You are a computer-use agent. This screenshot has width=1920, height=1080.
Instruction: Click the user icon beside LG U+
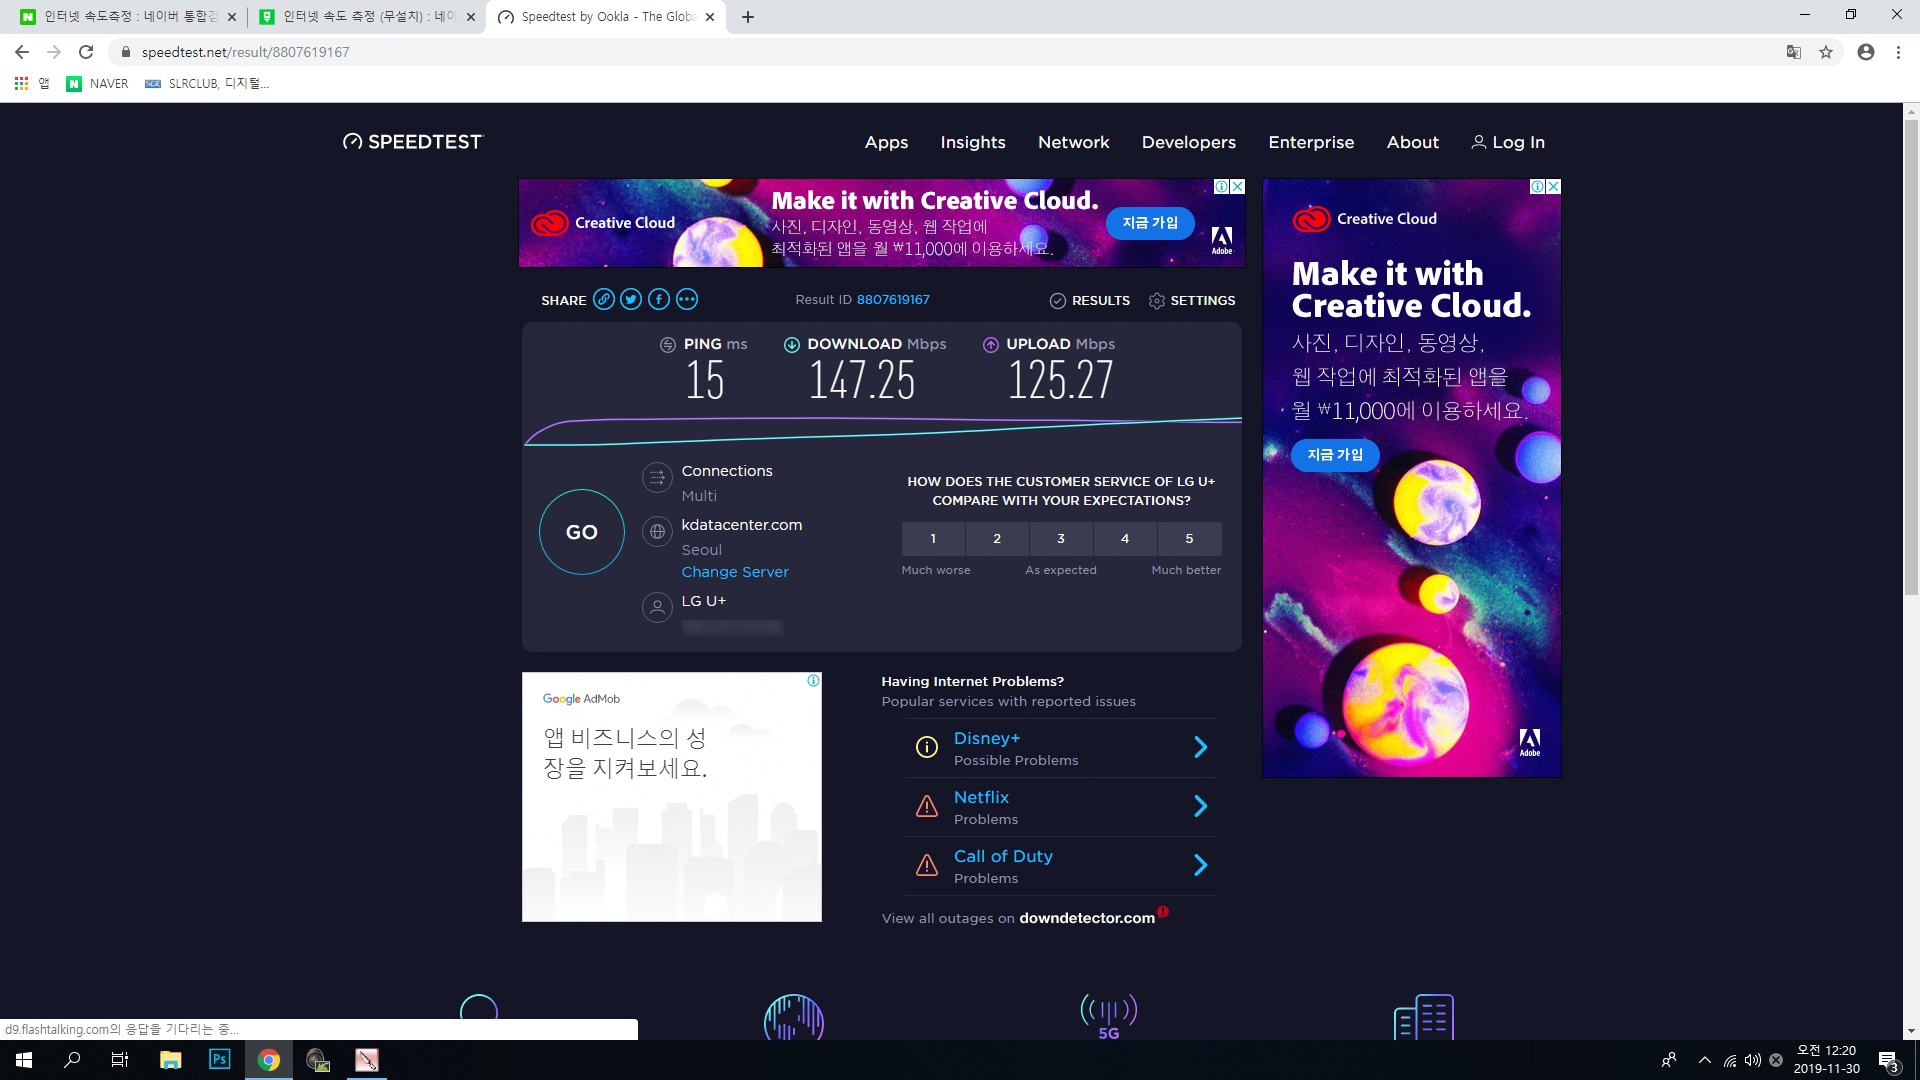[x=657, y=607]
